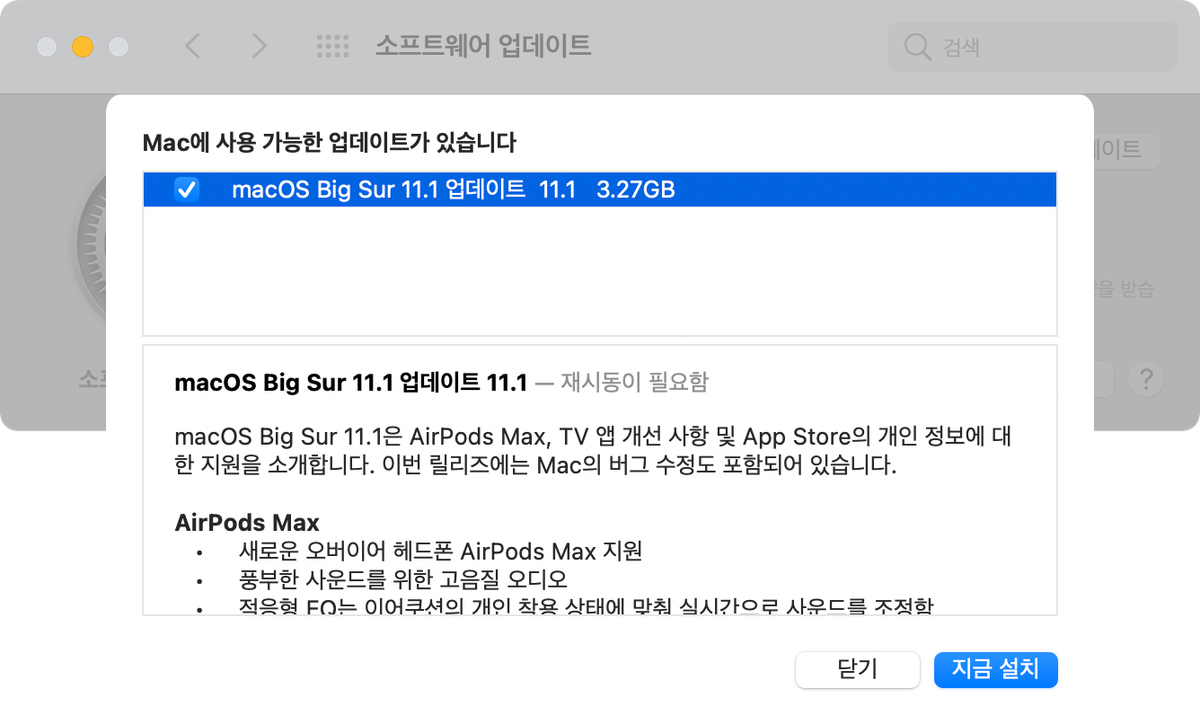Screen dimensions: 1200x724
Task: Click the AirPods Max heading in release notes
Action: click(247, 522)
